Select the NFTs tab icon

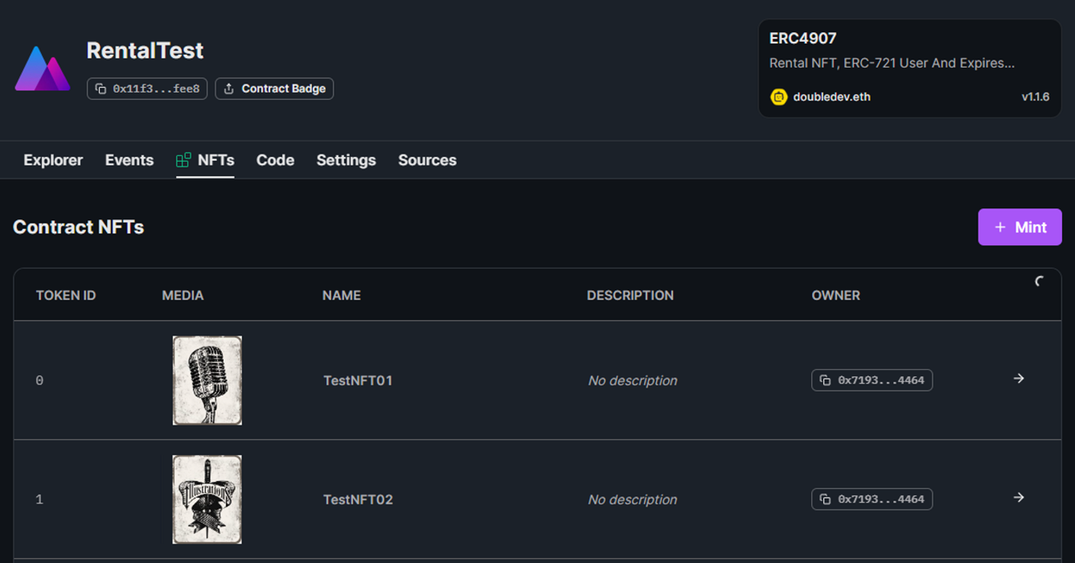coord(183,160)
